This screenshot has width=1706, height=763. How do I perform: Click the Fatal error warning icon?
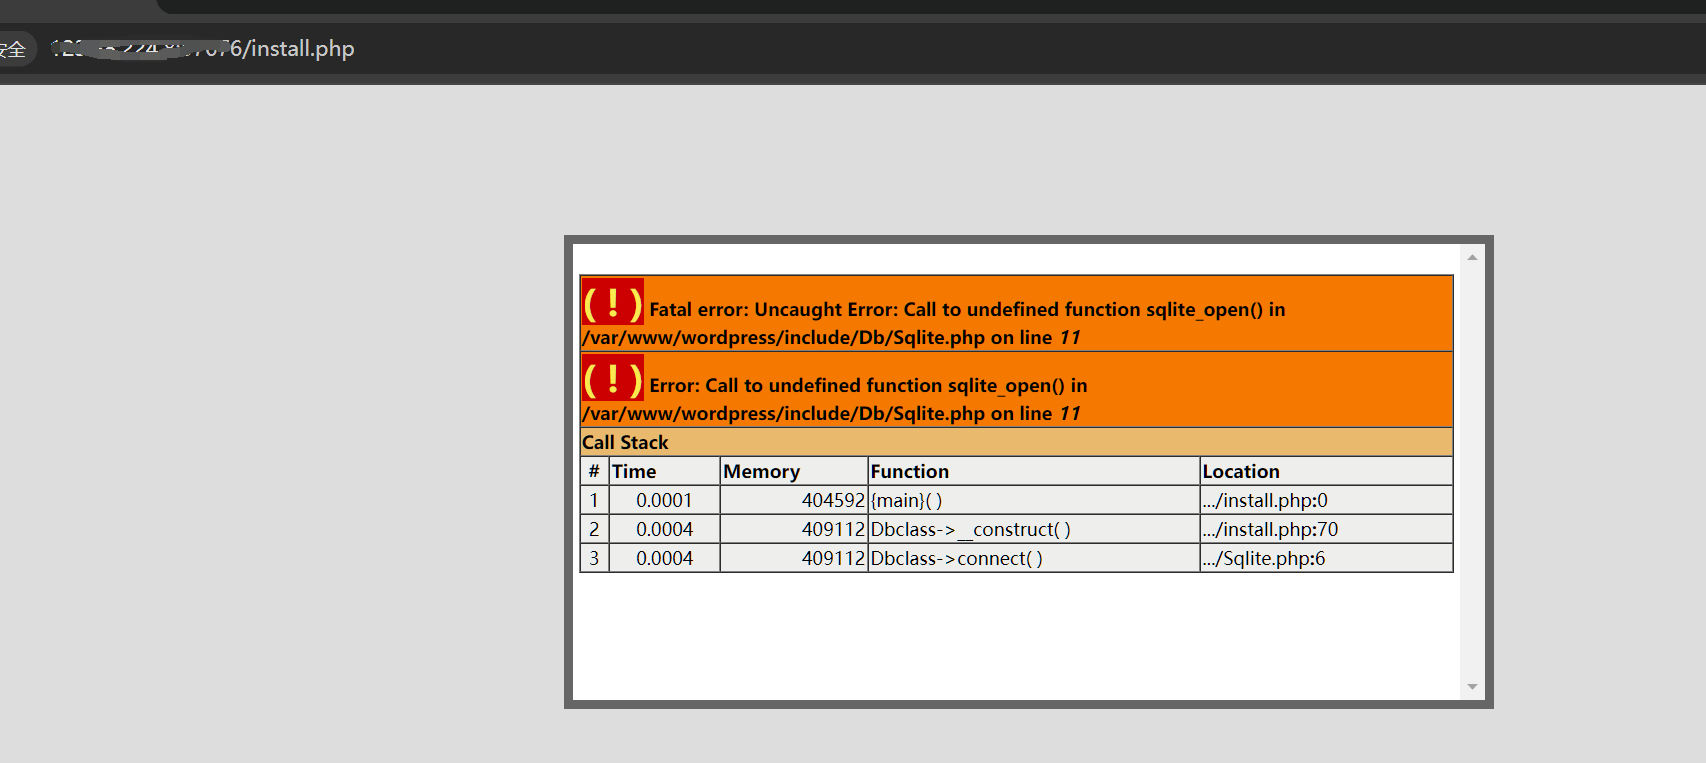coord(613,302)
